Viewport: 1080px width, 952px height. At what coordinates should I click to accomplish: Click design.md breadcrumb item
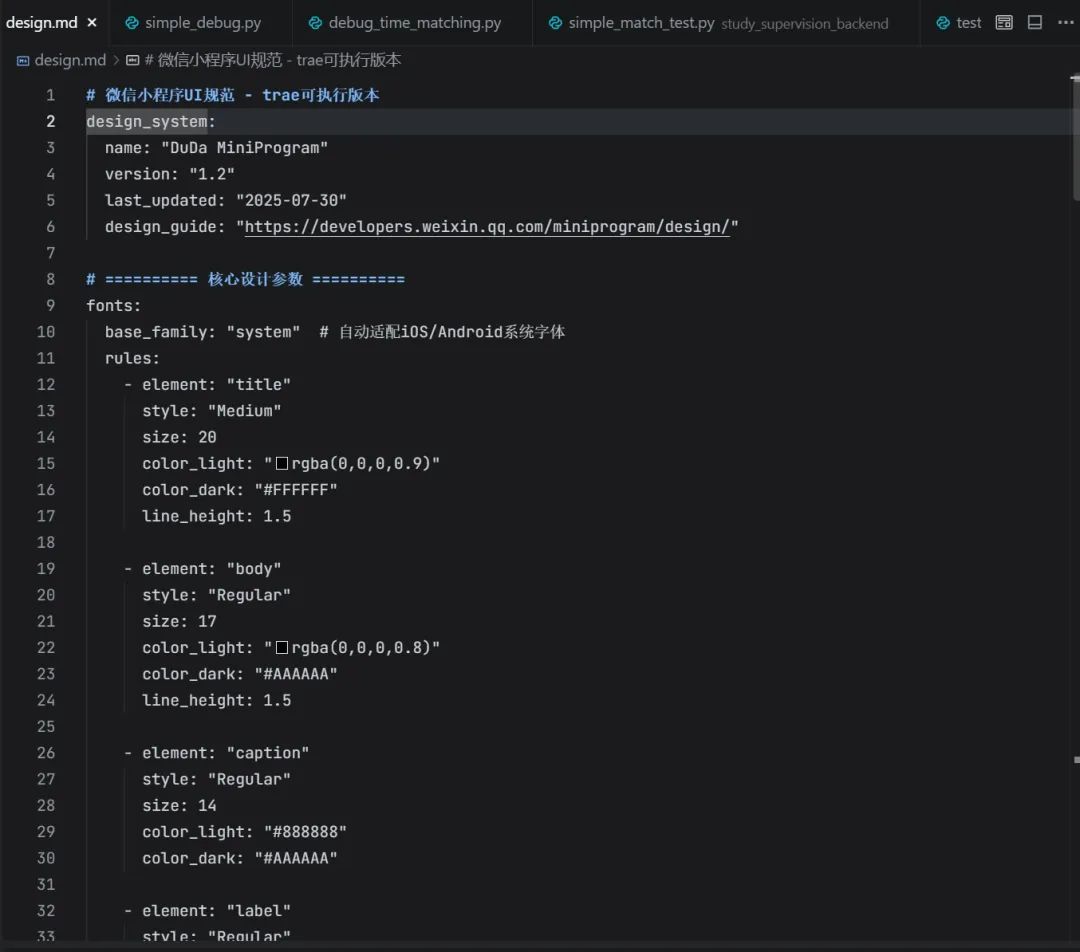70,60
